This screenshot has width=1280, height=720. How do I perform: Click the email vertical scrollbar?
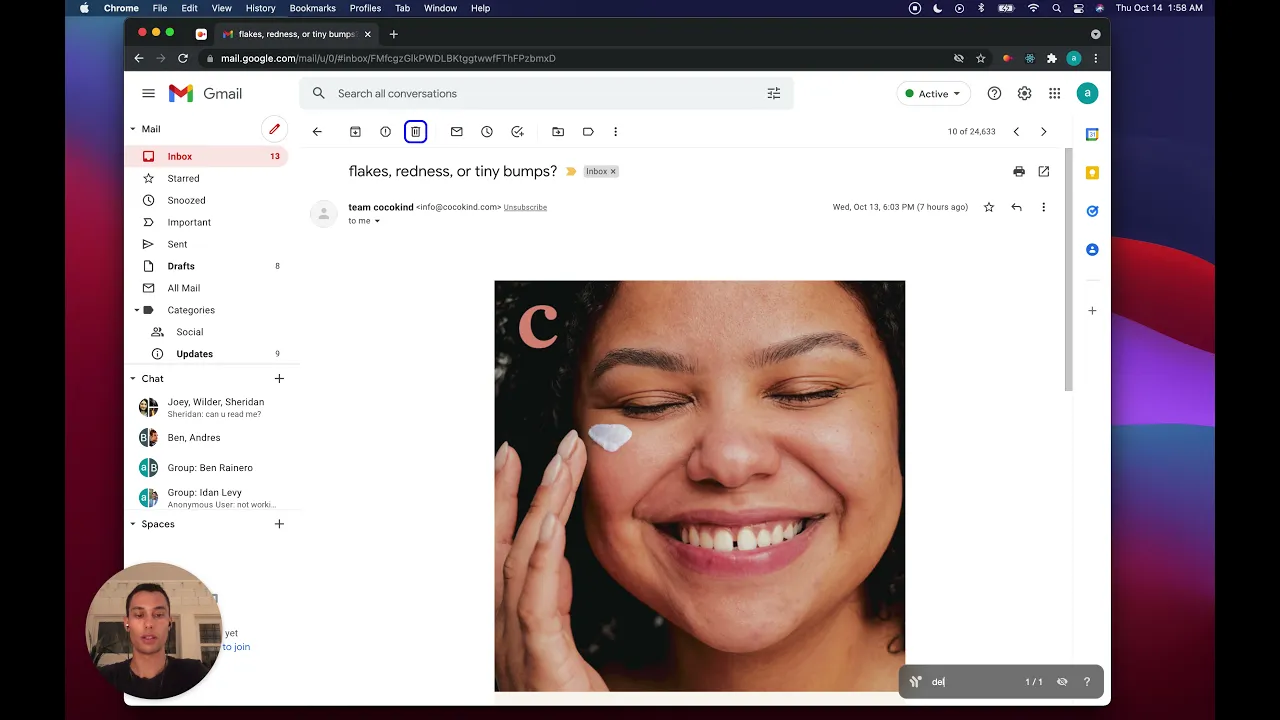(1068, 270)
